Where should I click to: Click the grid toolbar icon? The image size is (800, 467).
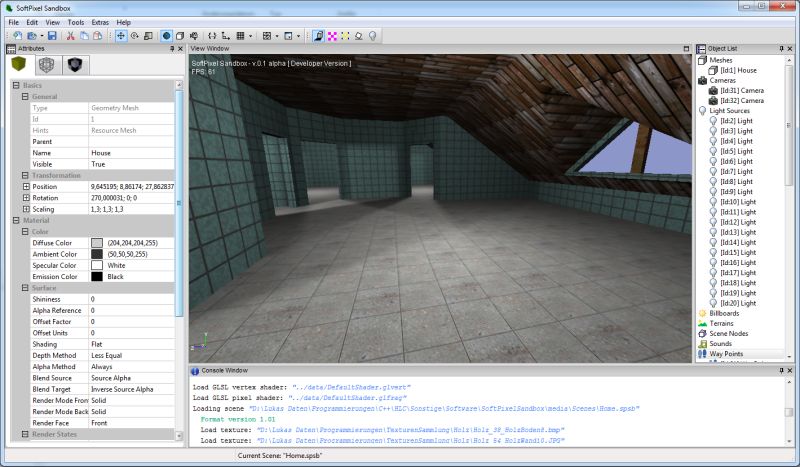240,36
